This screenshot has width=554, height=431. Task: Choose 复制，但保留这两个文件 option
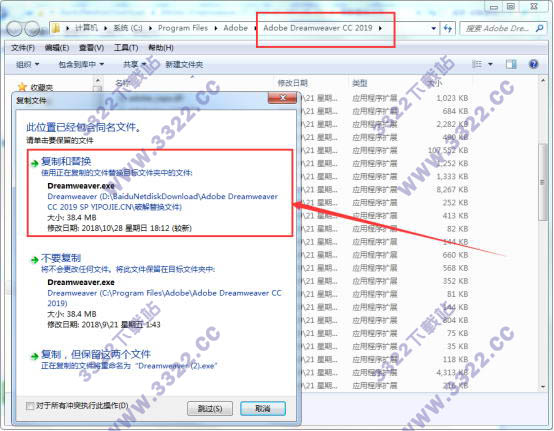(160, 359)
